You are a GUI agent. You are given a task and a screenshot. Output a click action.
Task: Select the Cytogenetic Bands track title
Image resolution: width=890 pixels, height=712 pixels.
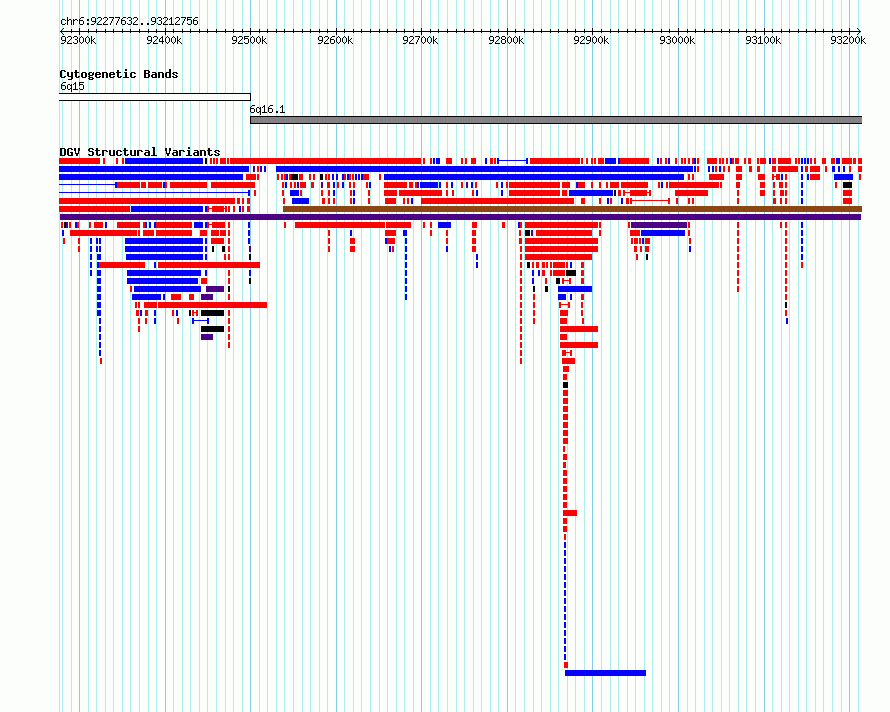click(x=119, y=74)
